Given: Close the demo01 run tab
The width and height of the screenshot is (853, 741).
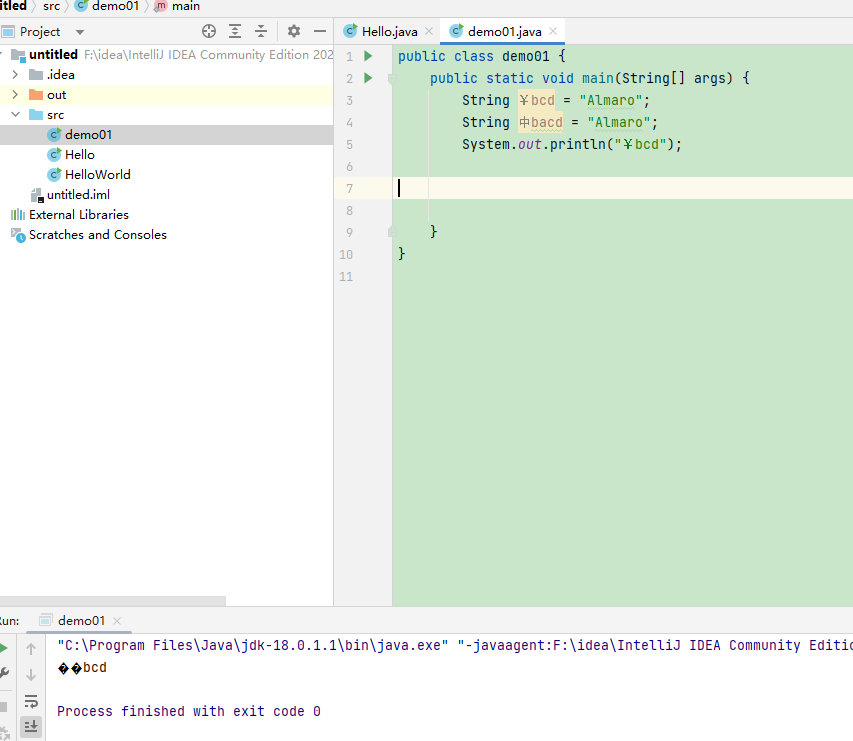Looking at the screenshot, I should tap(117, 621).
